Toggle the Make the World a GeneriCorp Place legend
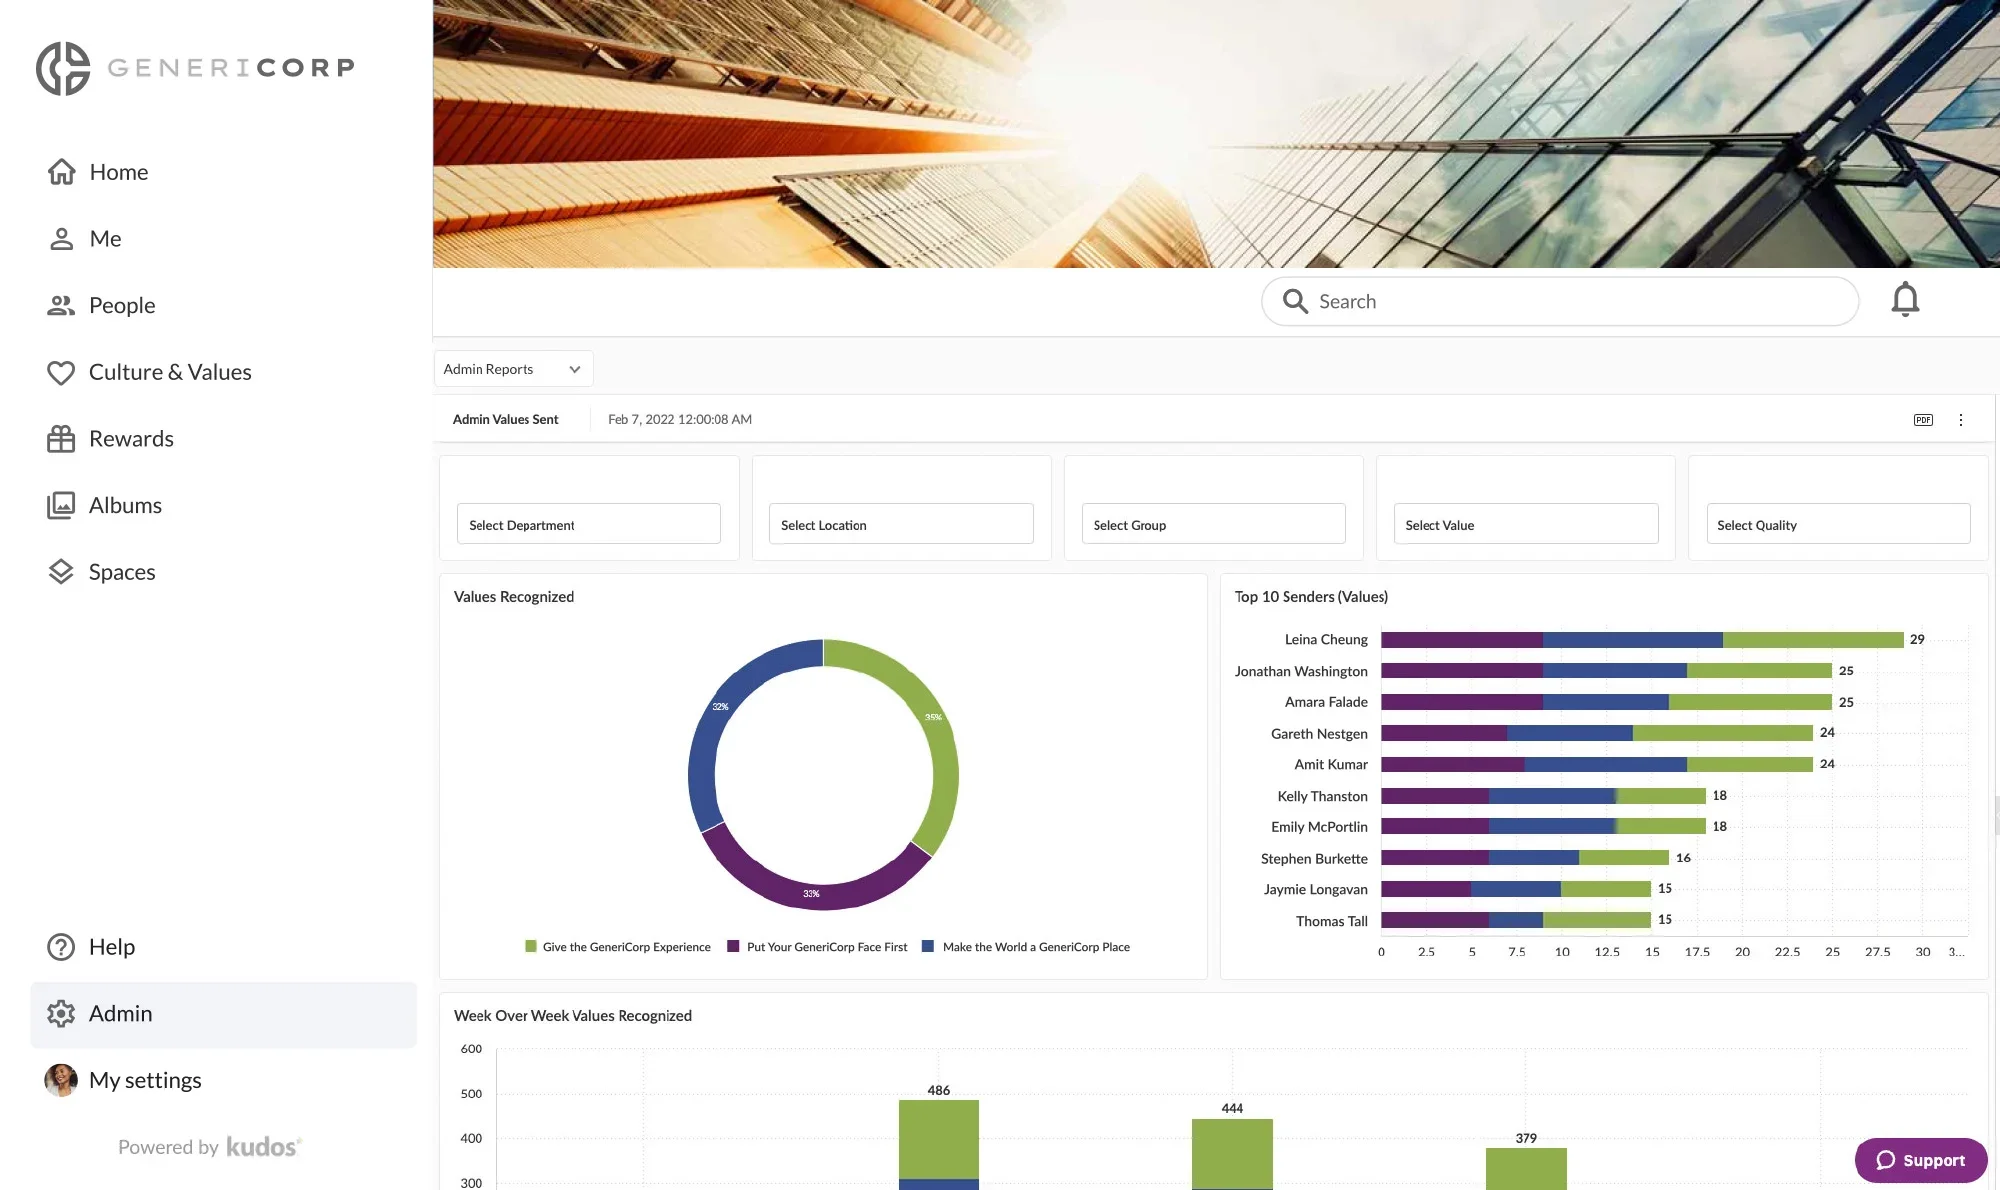Screen dimensions: 2000x1190 click(x=1026, y=947)
